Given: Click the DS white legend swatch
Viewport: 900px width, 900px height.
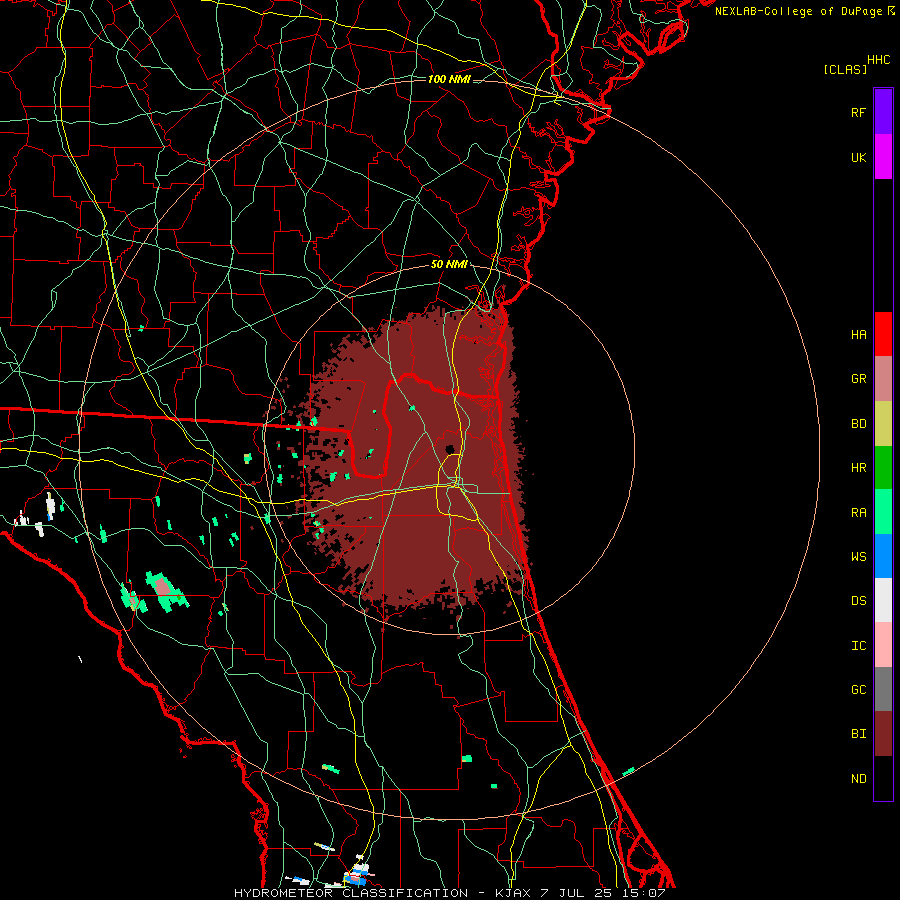Looking at the screenshot, I should 883,600.
